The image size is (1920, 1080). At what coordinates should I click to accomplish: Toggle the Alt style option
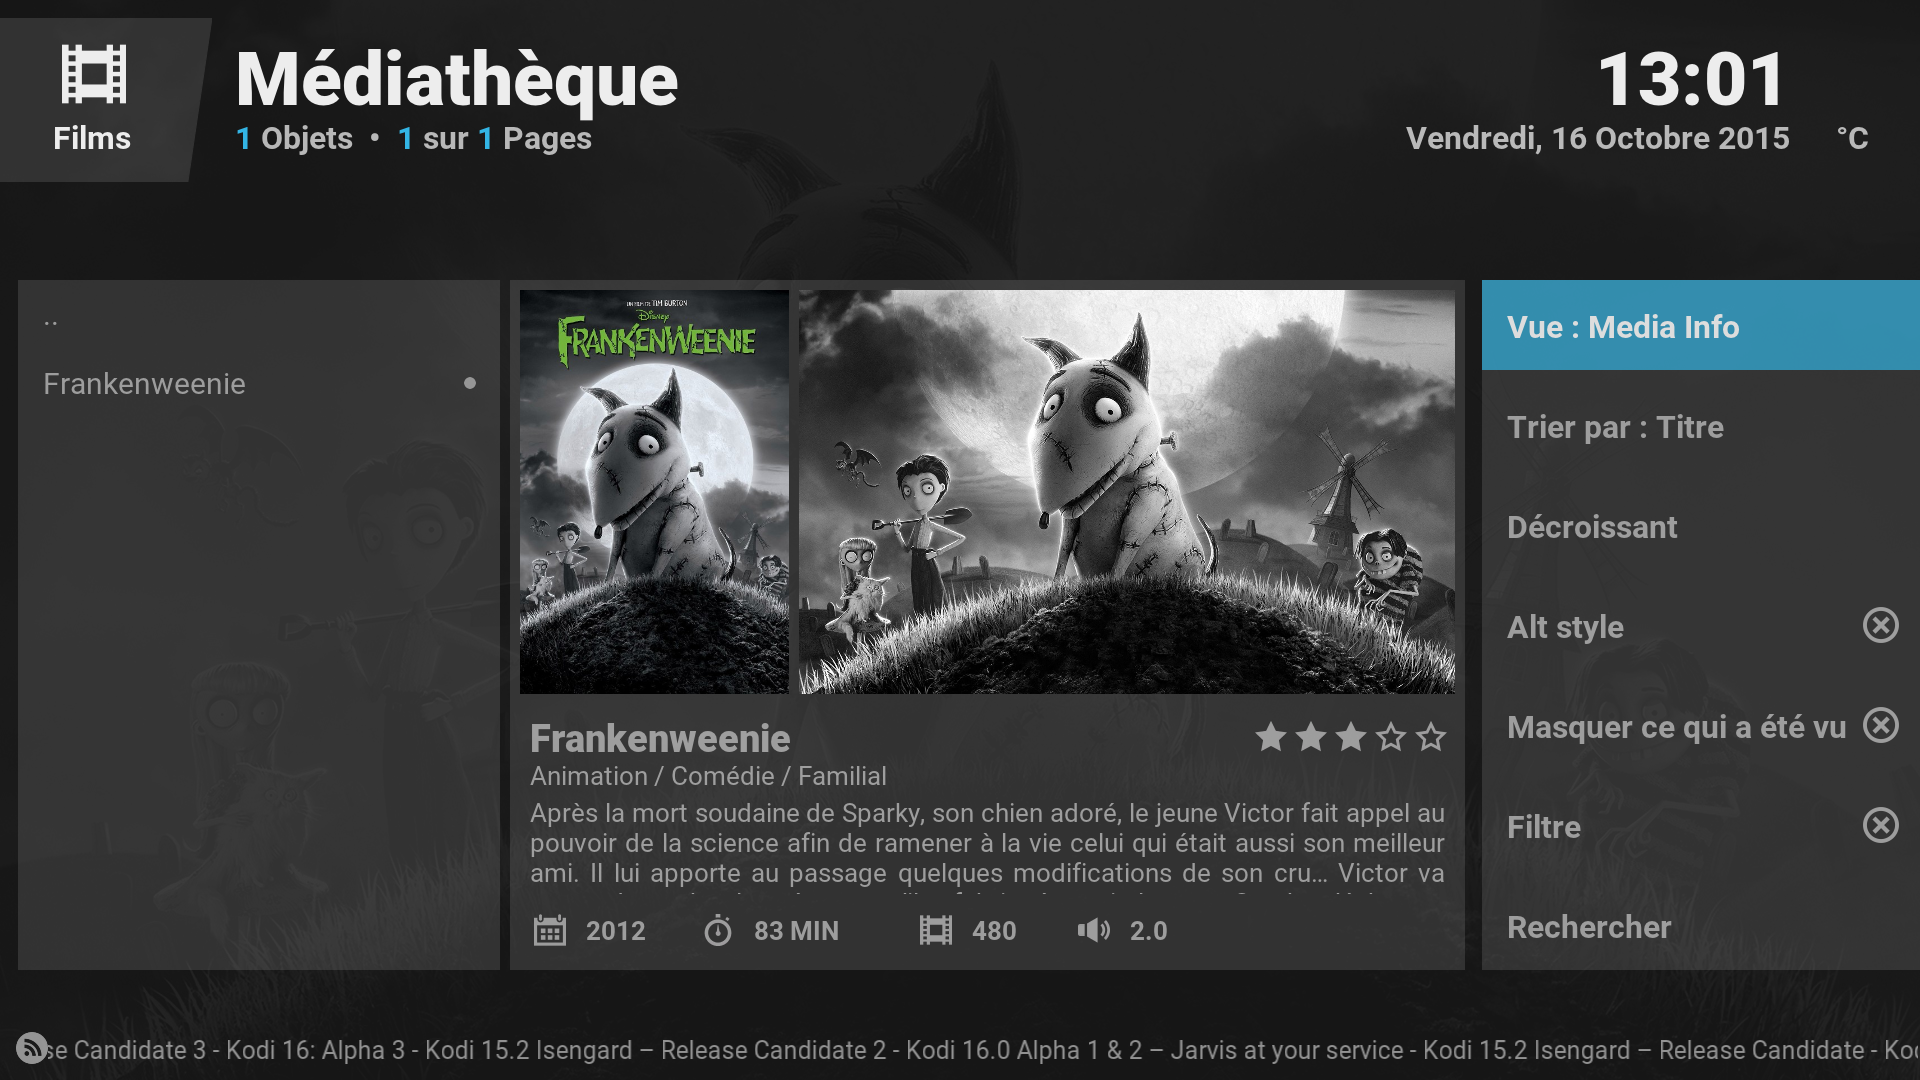pos(1701,626)
